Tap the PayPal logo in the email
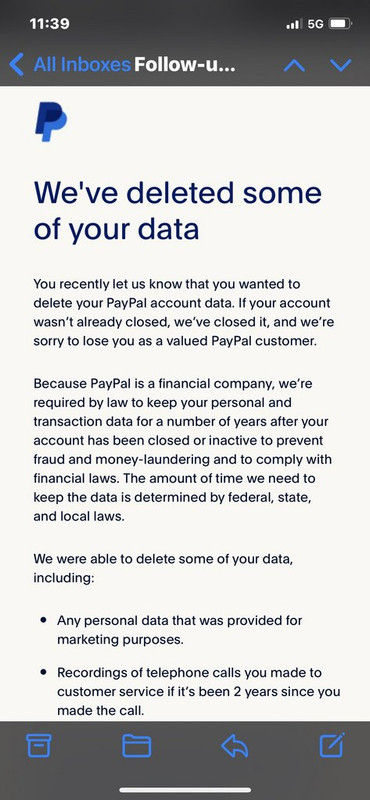This screenshot has width=370, height=800. (x=51, y=121)
